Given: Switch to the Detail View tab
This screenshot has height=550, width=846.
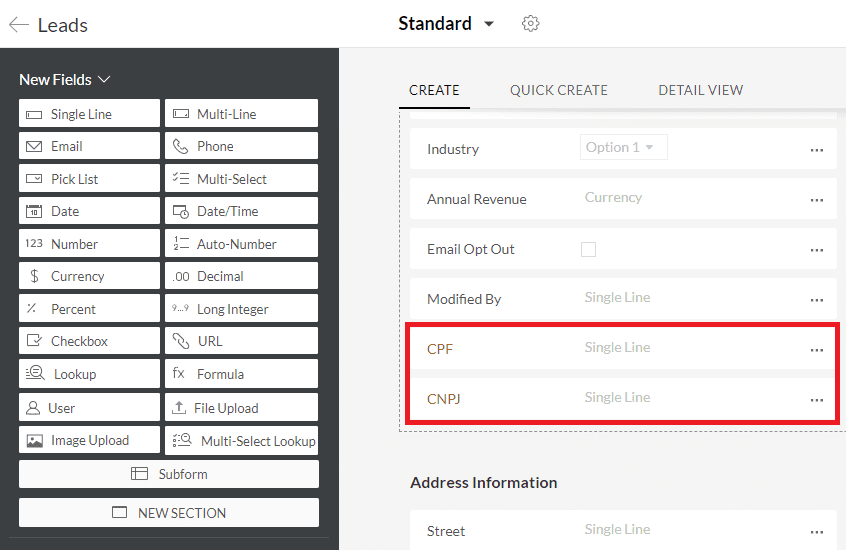Looking at the screenshot, I should (700, 90).
